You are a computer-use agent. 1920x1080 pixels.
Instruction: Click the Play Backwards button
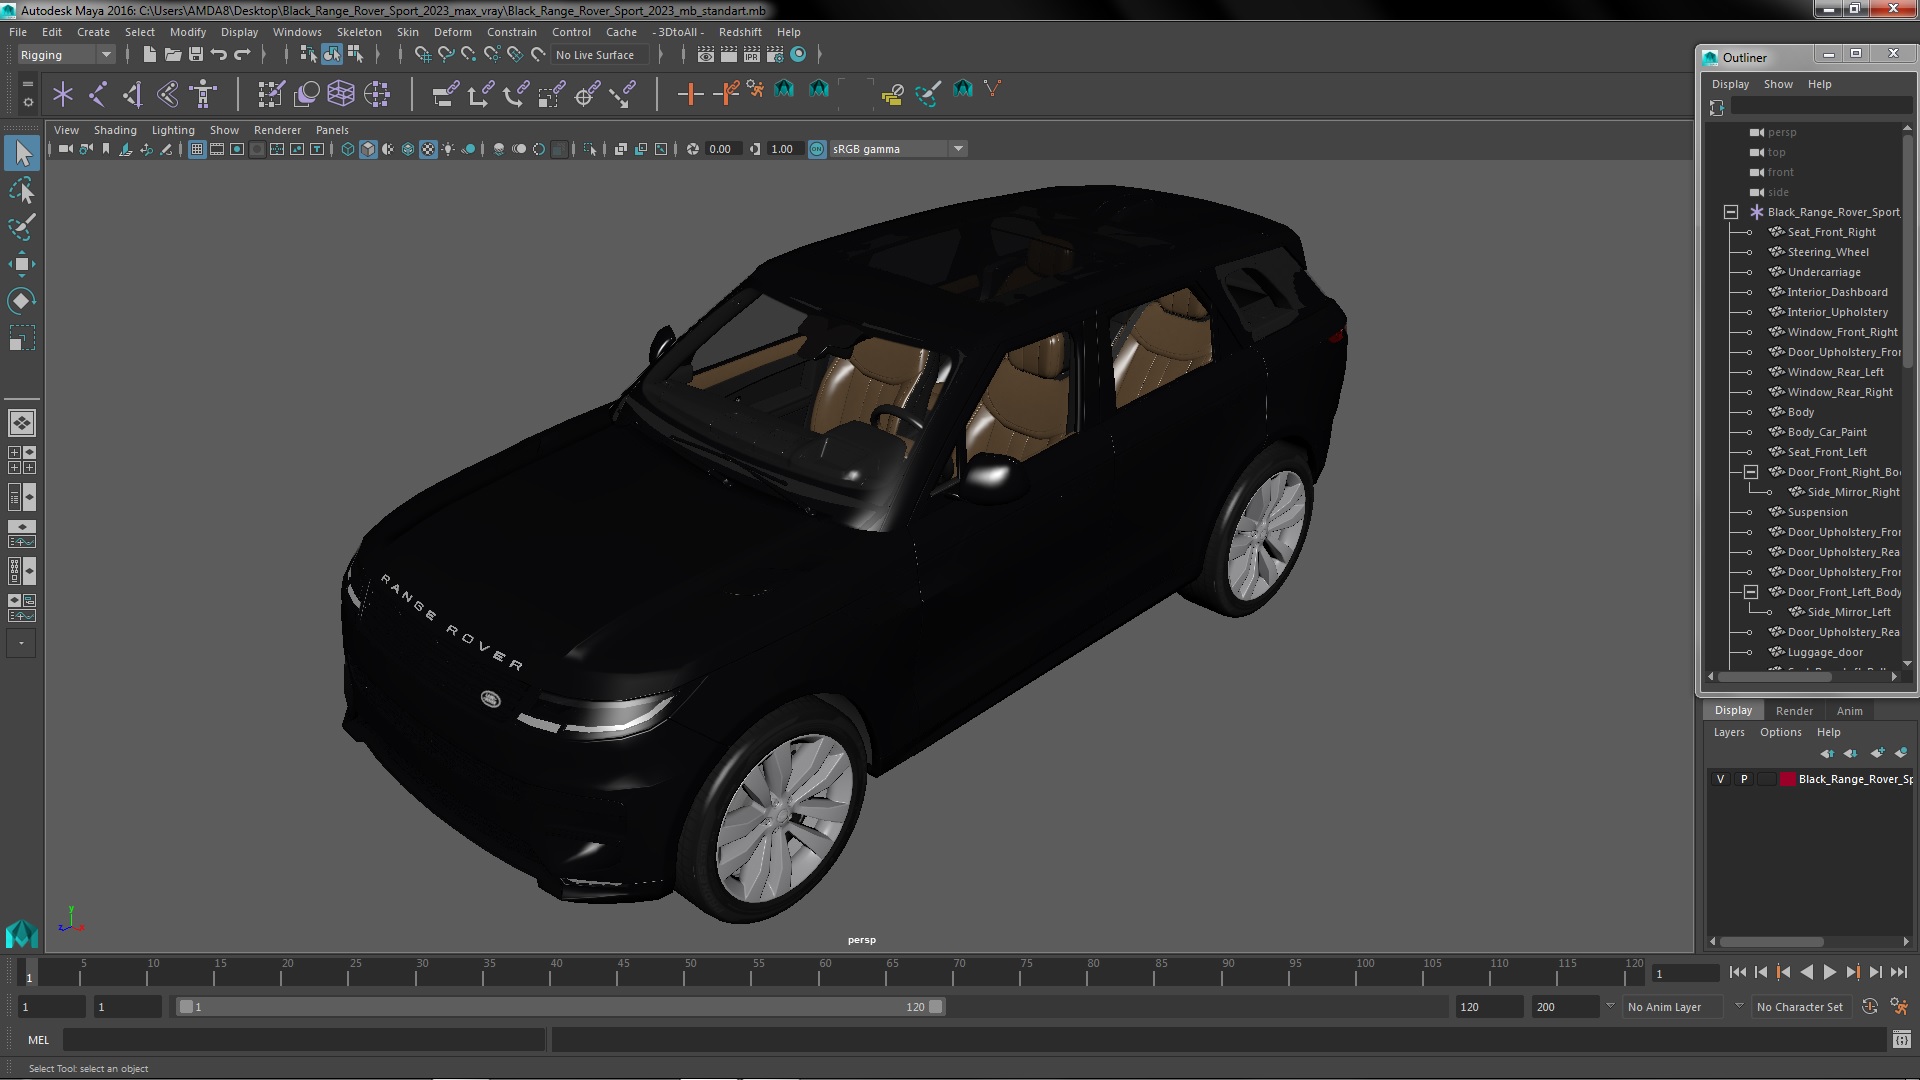click(1806, 972)
